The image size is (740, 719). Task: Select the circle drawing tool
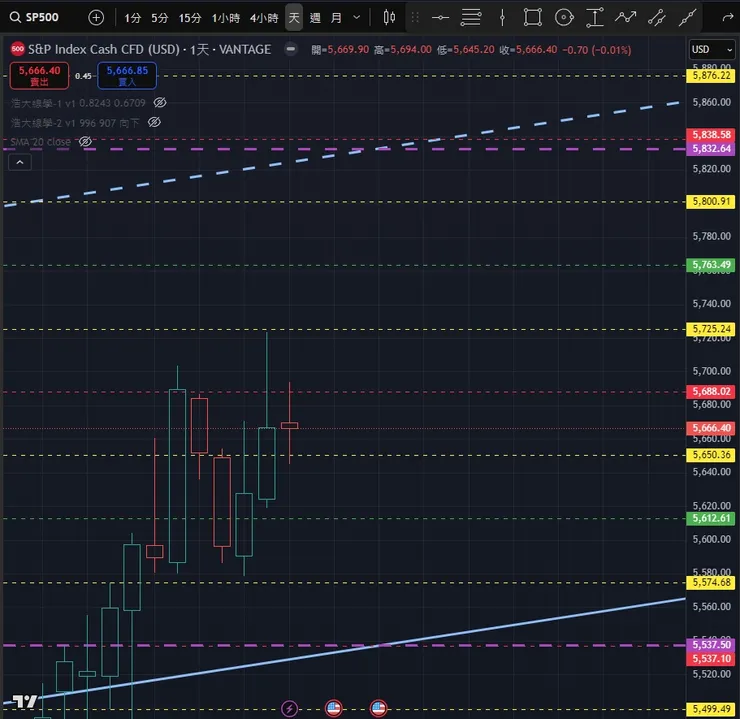[564, 18]
